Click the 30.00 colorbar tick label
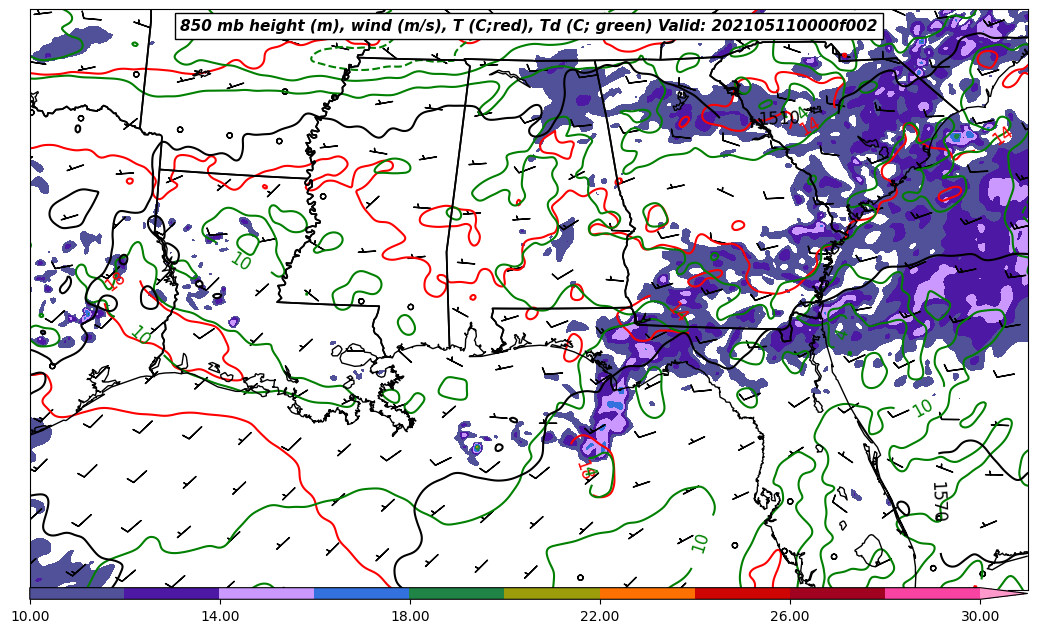Screen dimensions: 1037x633 click(x=980, y=616)
